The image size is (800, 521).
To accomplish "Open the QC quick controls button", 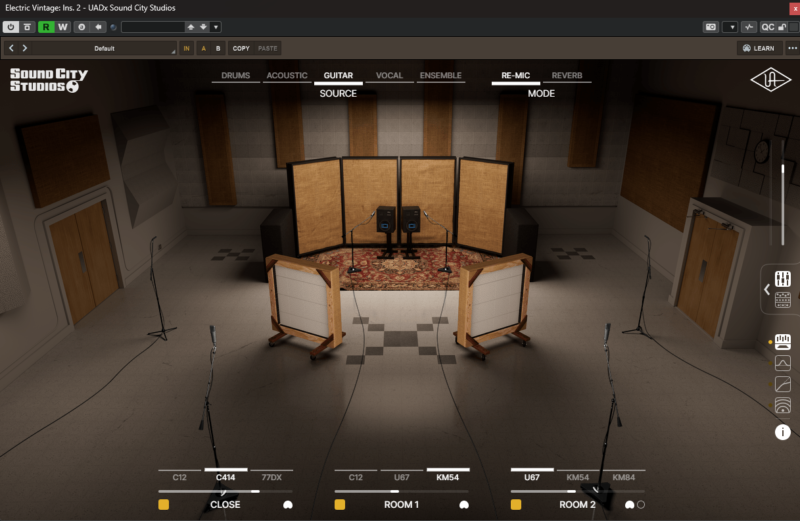I will tap(767, 27).
